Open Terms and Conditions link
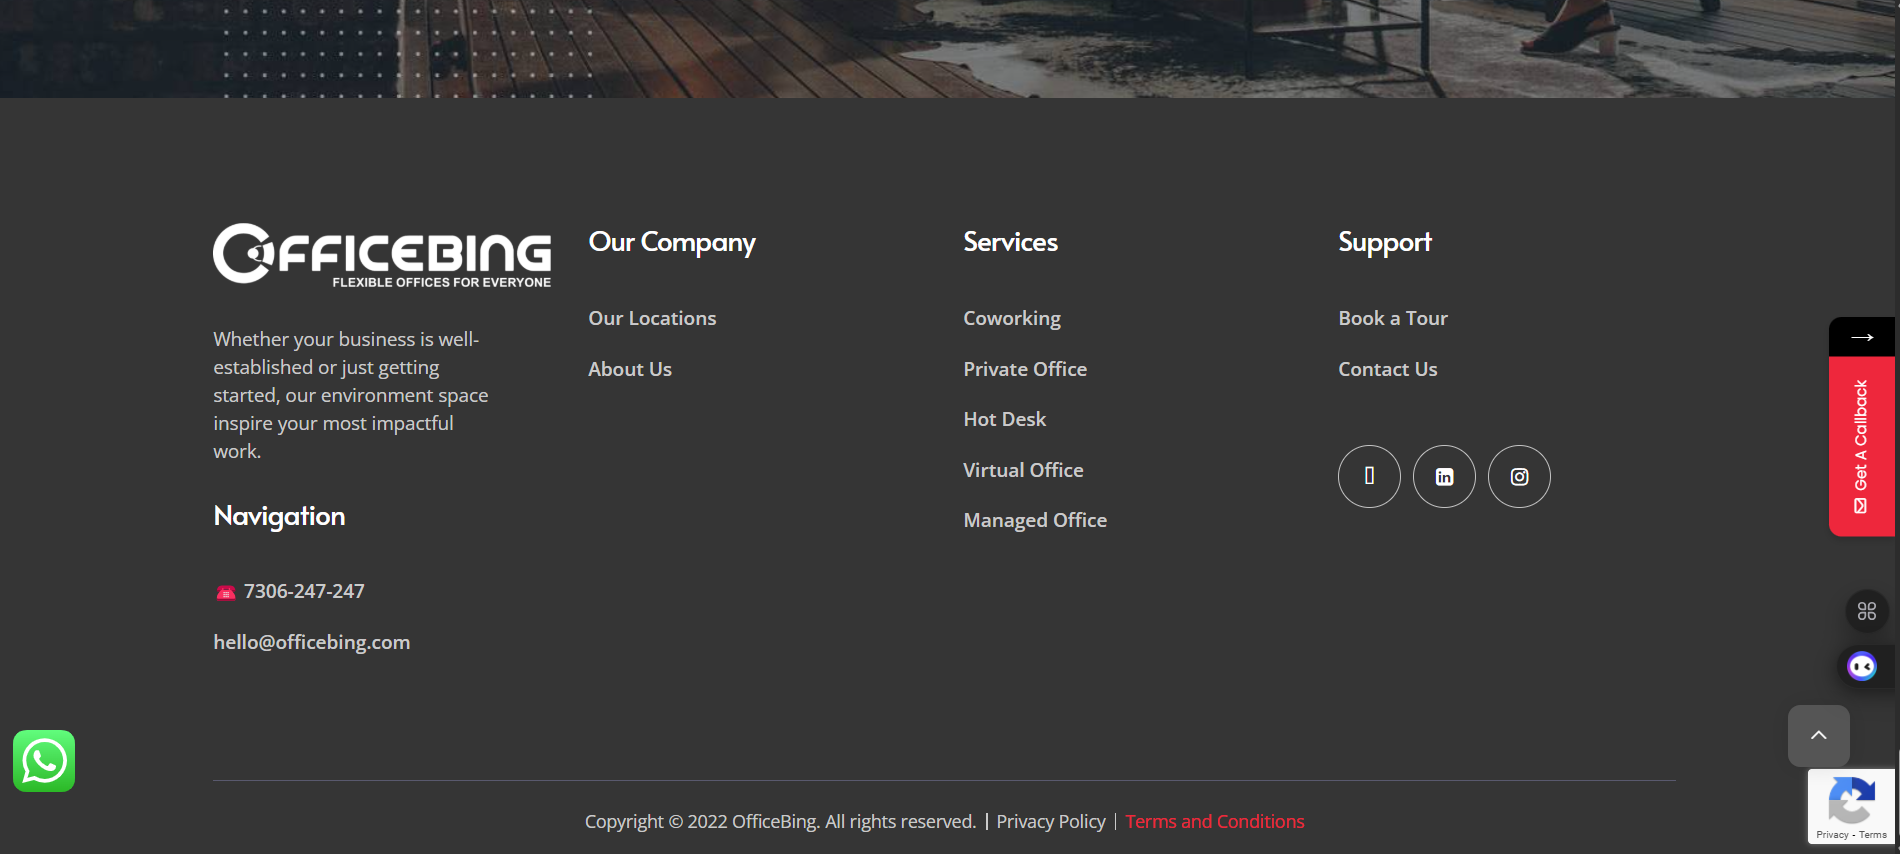Image resolution: width=1900 pixels, height=854 pixels. 1214,821
